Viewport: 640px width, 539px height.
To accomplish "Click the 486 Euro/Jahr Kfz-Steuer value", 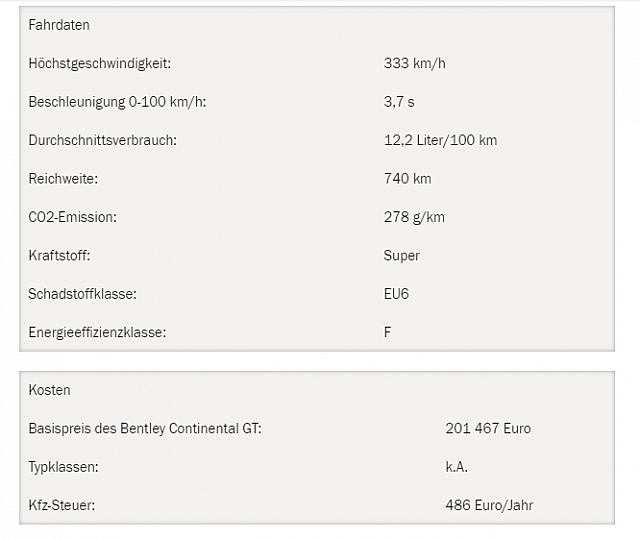I will coord(489,505).
